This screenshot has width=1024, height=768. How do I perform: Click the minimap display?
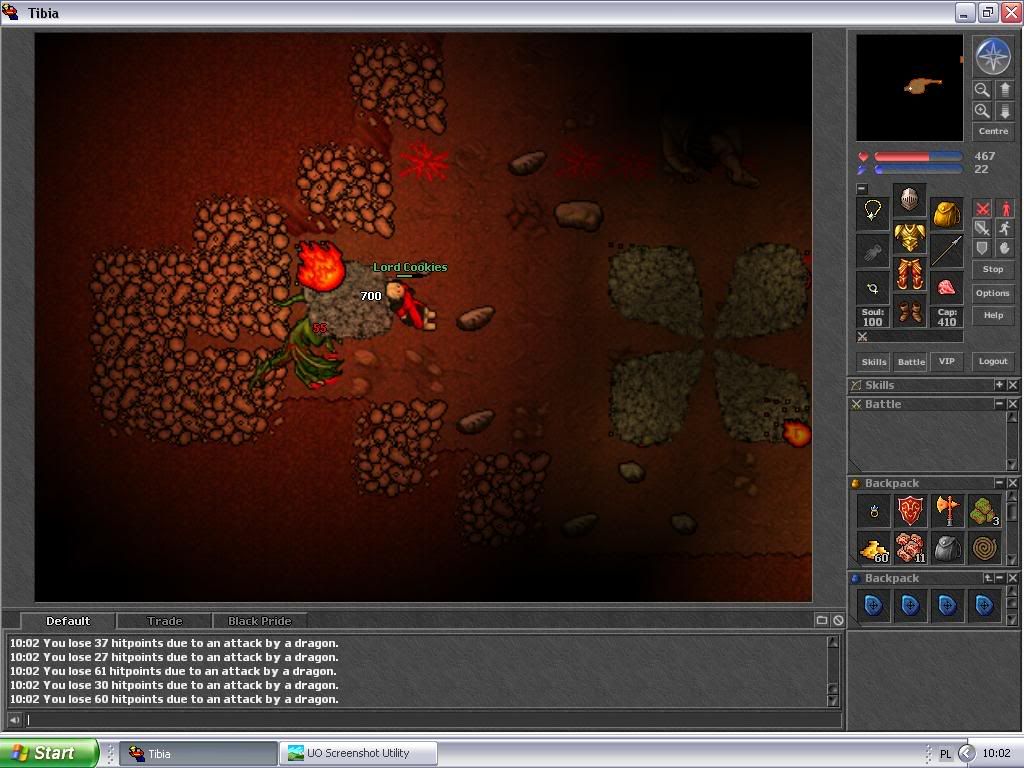coord(910,88)
